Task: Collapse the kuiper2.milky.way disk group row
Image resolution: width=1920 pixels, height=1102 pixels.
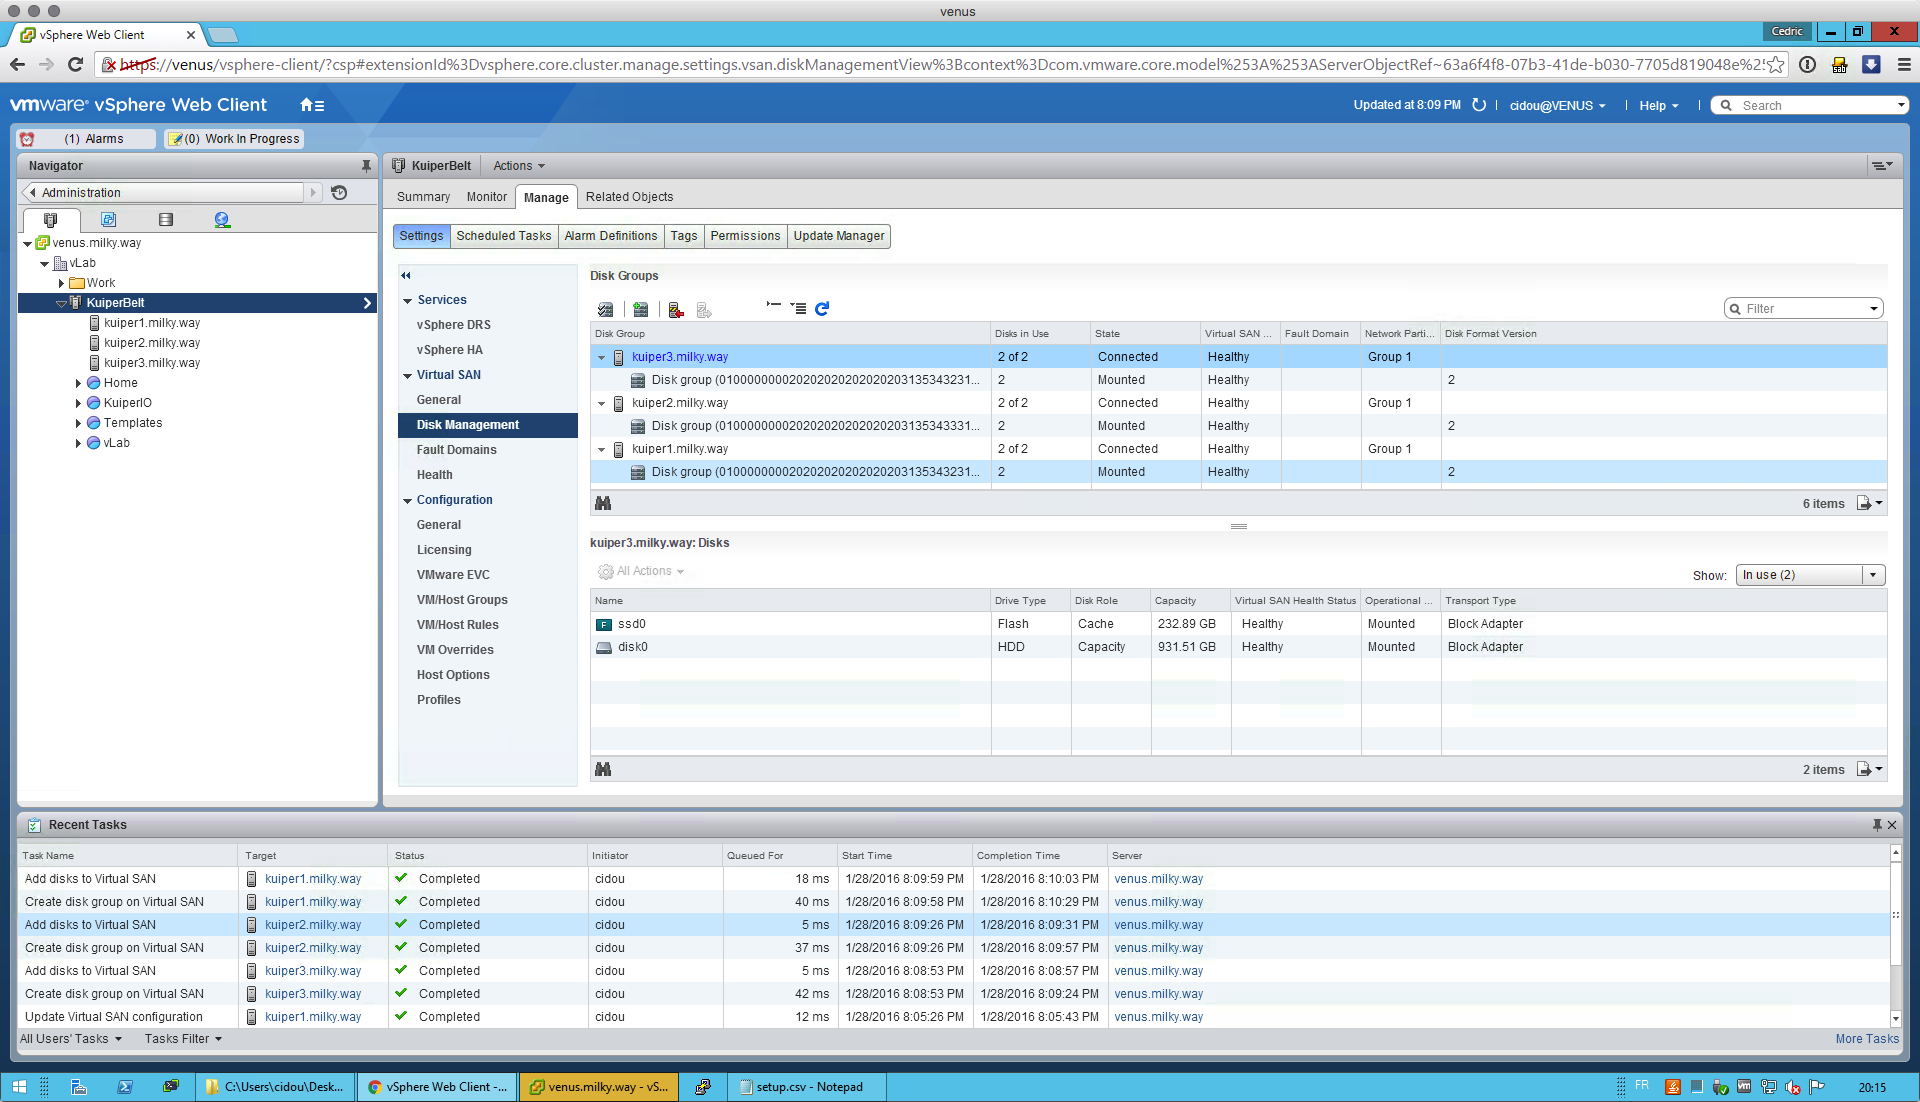Action: pos(601,404)
